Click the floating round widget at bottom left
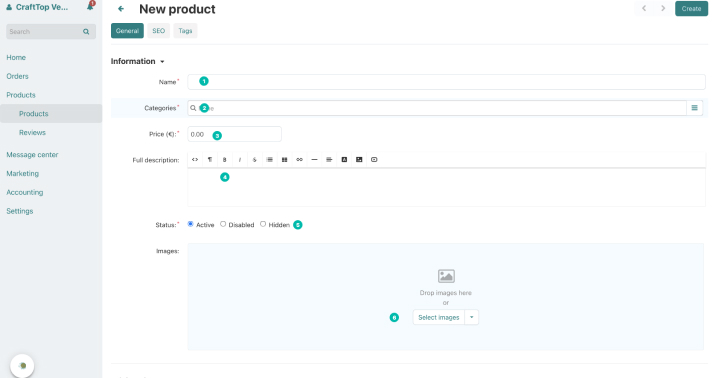This screenshot has height=378, width=713. pos(22,366)
